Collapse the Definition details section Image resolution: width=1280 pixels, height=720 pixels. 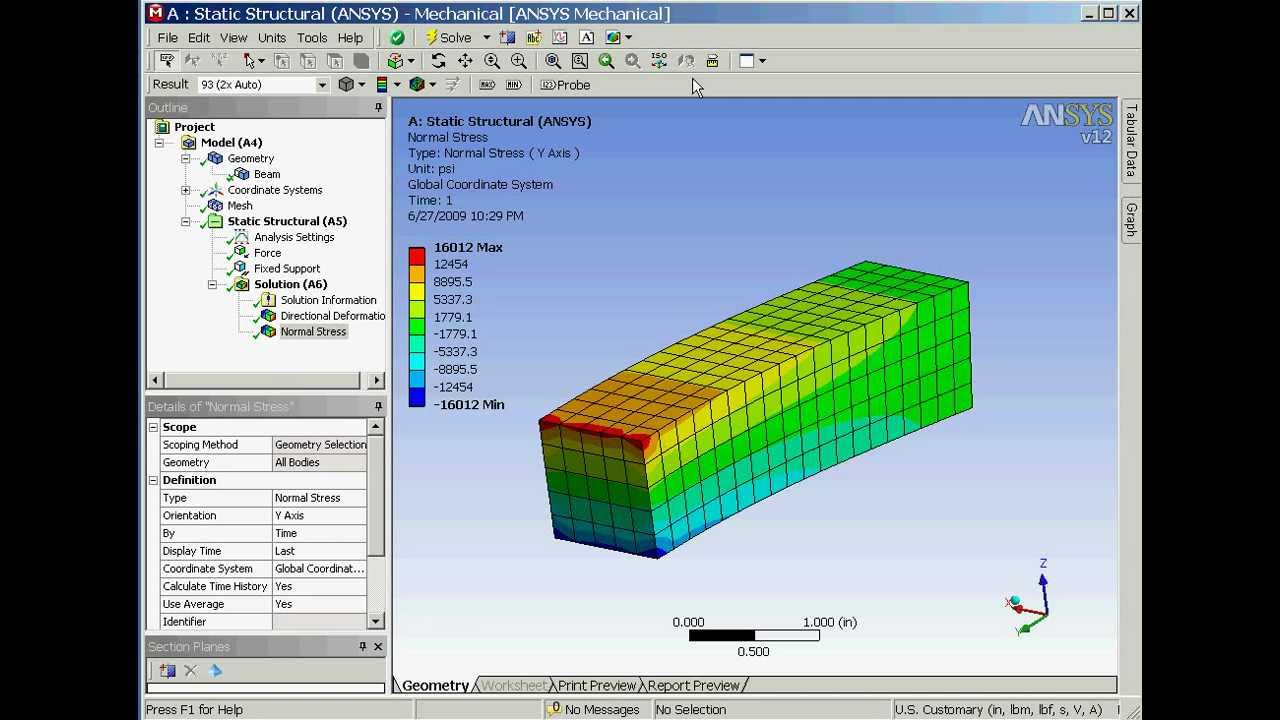(x=153, y=480)
